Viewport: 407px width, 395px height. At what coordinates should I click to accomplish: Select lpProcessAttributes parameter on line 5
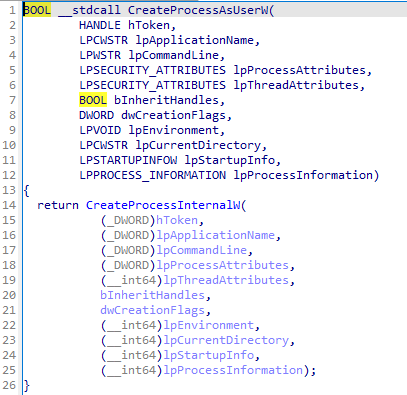tap(299, 70)
